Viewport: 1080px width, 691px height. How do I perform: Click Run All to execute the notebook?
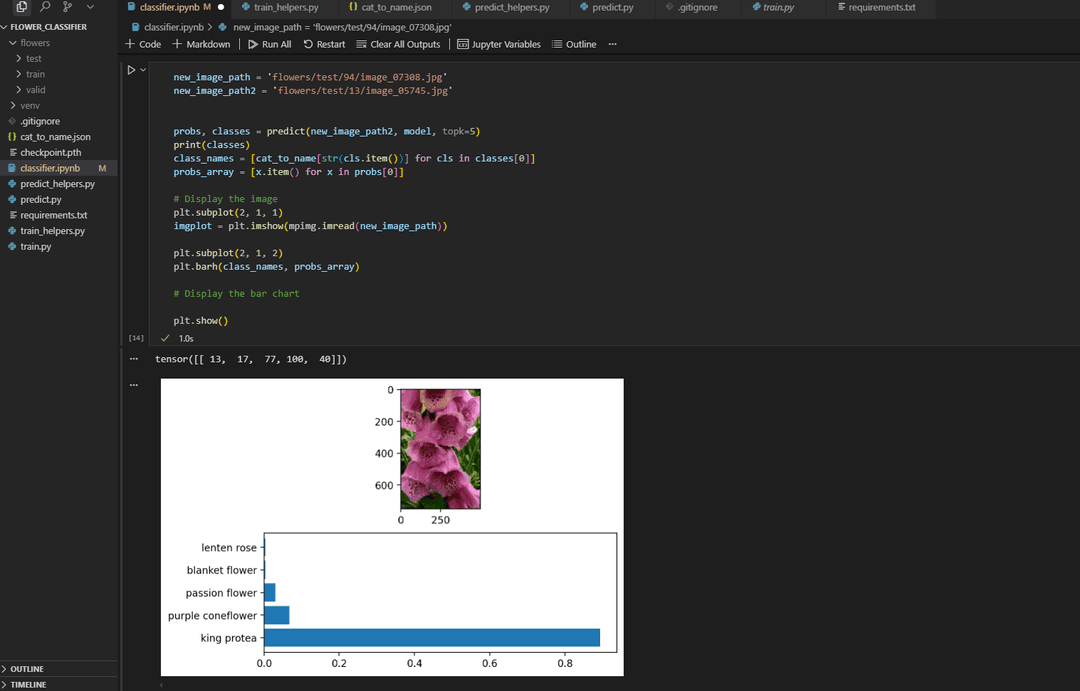tap(270, 44)
